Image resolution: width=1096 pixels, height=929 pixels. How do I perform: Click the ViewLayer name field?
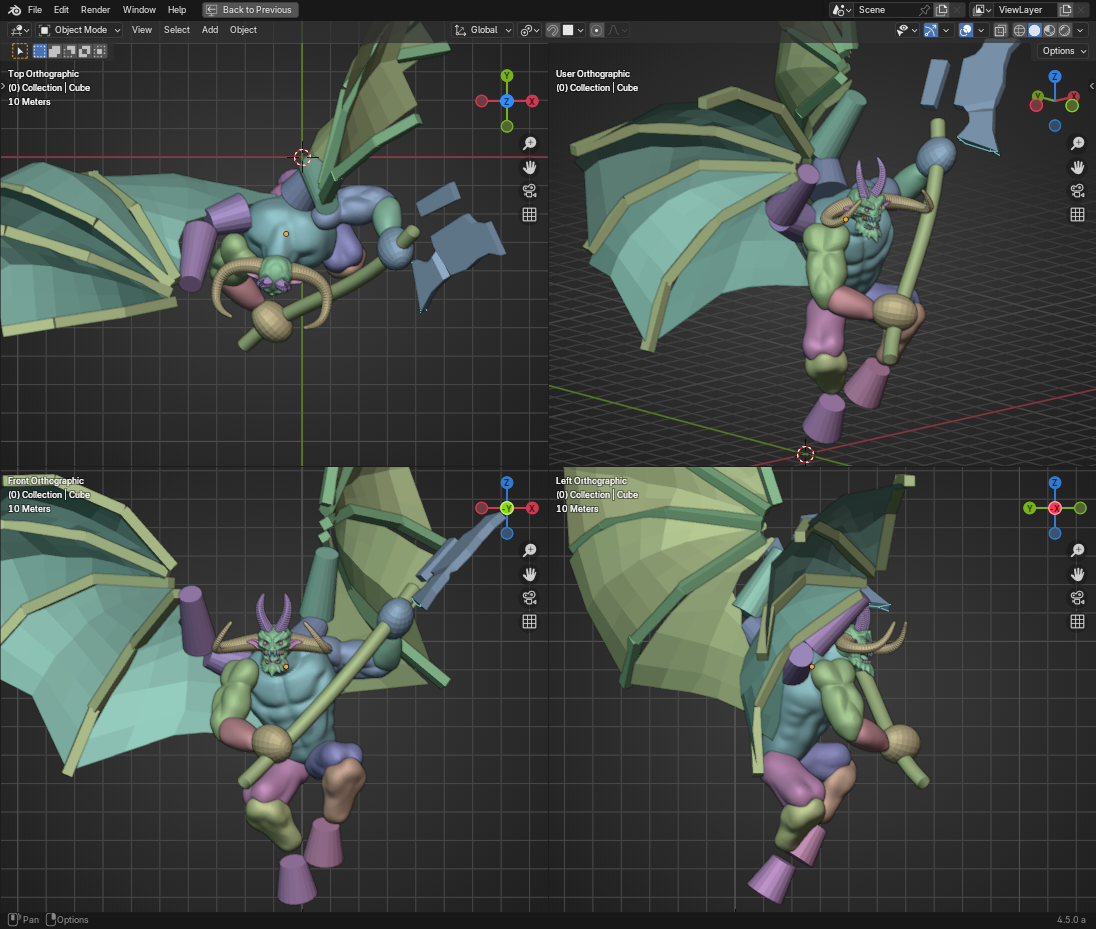[1026, 10]
